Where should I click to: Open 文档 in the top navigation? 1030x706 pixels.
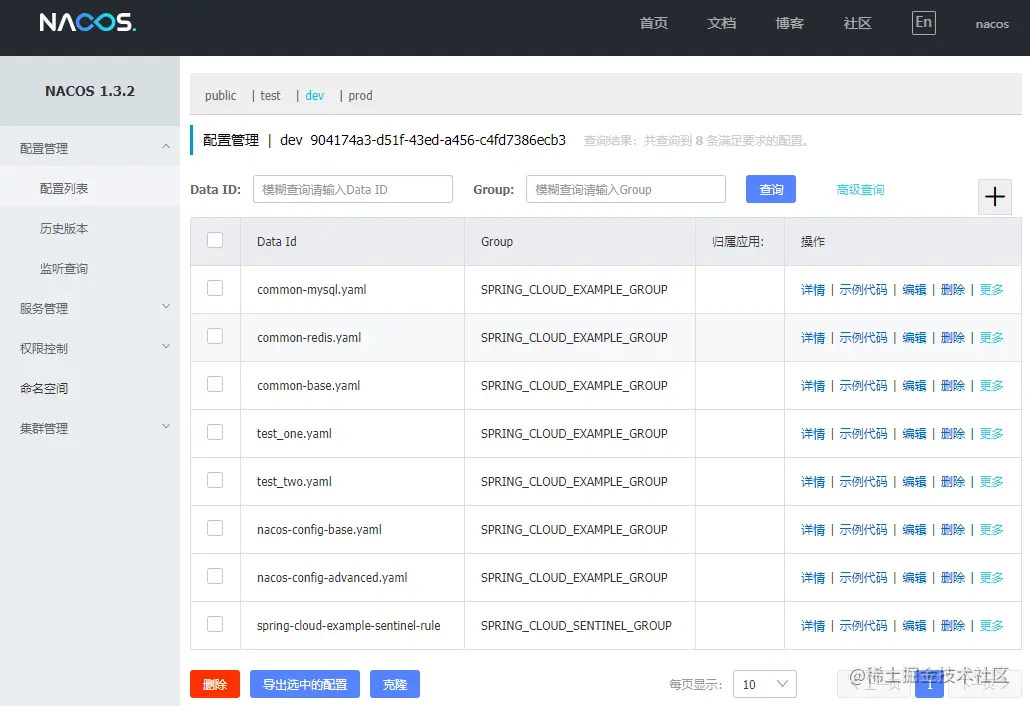721,23
